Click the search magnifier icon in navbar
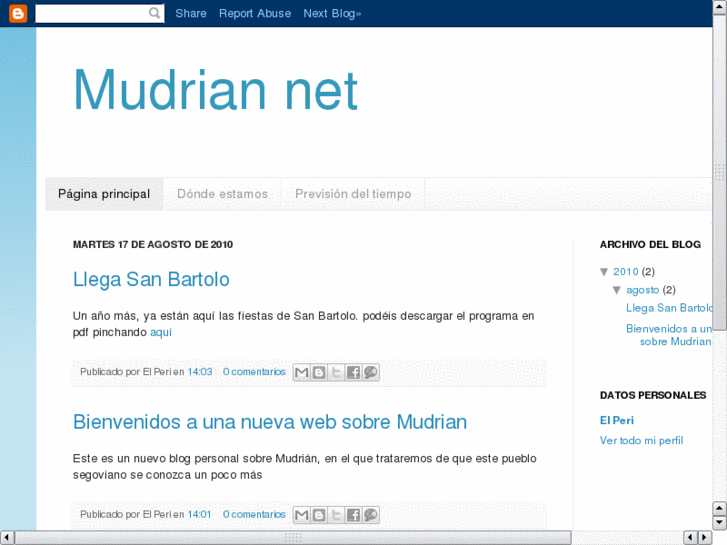This screenshot has width=727, height=545. coord(154,13)
